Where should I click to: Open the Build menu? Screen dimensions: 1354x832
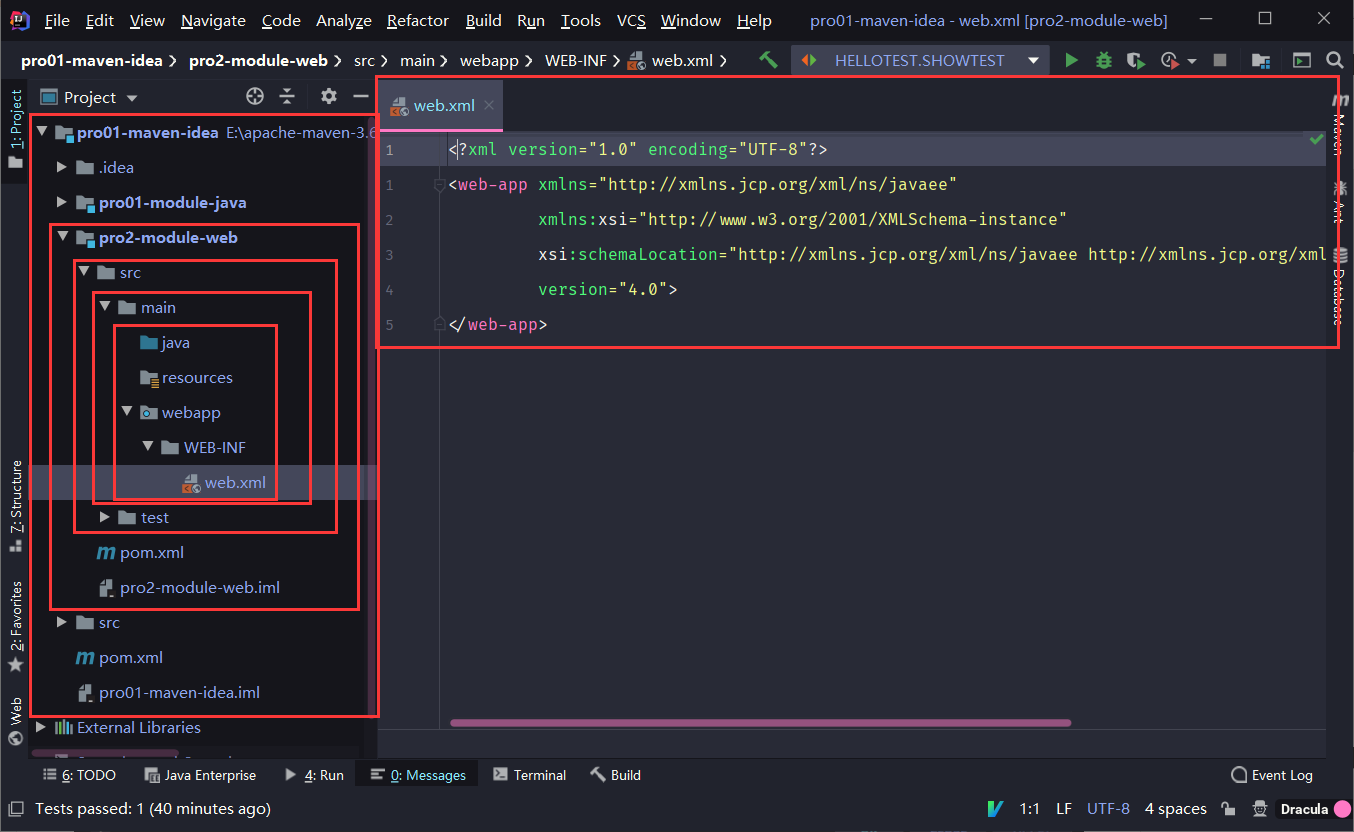pyautogui.click(x=484, y=20)
